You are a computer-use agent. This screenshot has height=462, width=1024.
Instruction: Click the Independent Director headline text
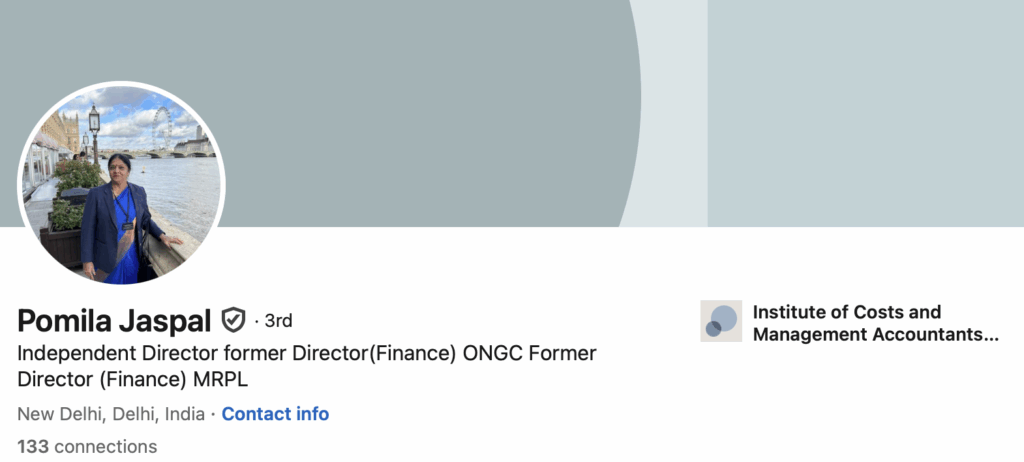pos(306,366)
